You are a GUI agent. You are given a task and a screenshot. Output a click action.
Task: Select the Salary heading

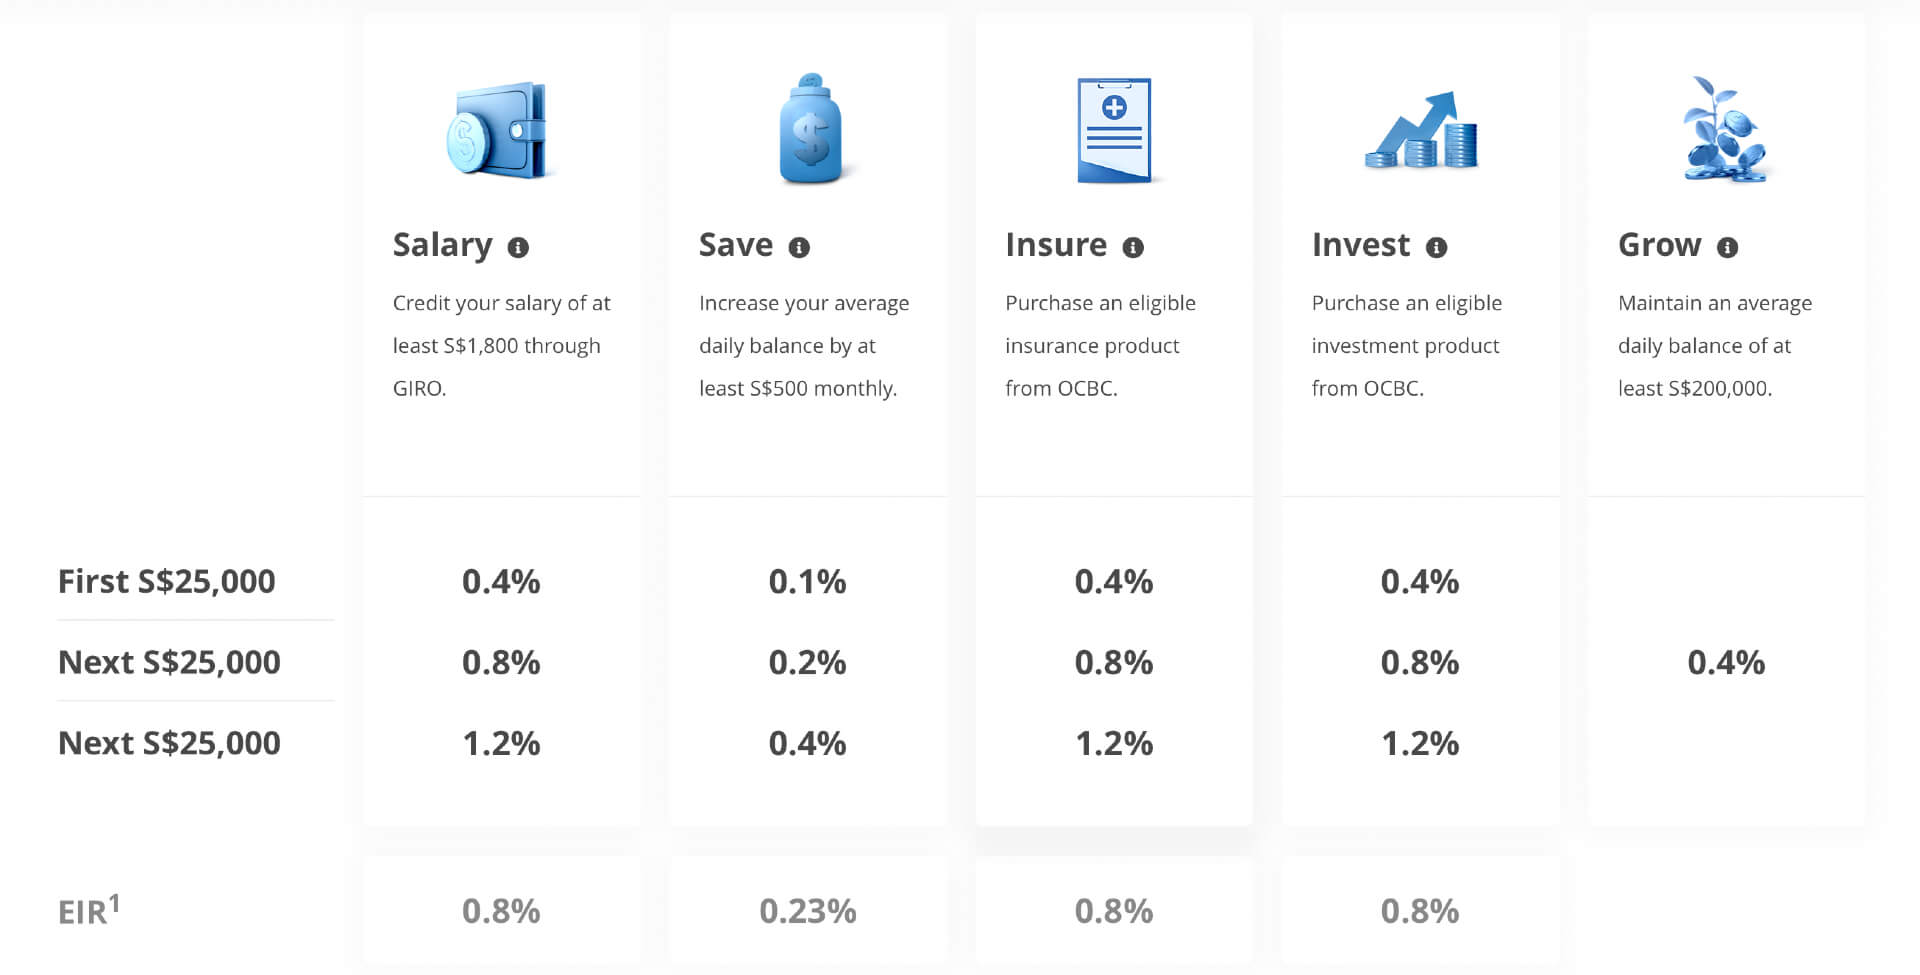click(x=442, y=245)
